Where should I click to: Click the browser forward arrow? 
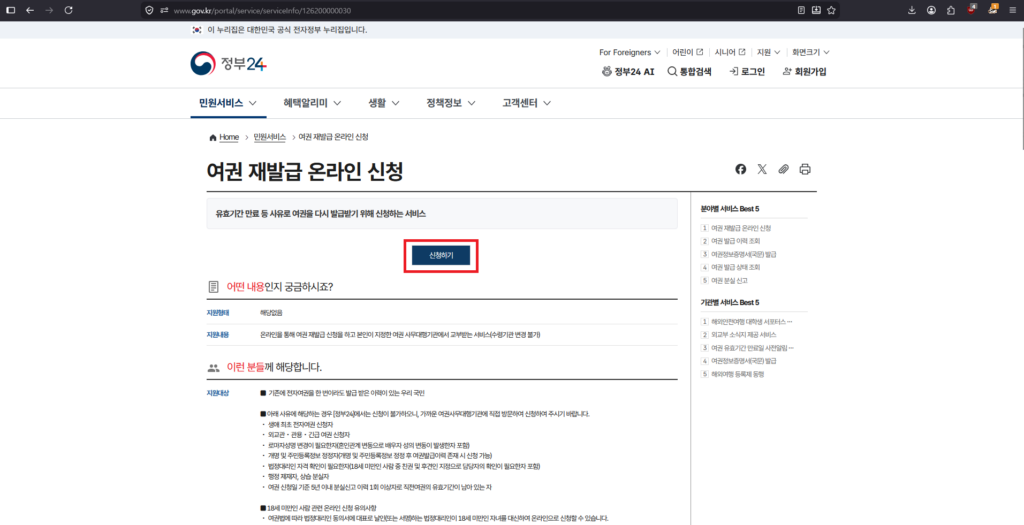pos(49,10)
